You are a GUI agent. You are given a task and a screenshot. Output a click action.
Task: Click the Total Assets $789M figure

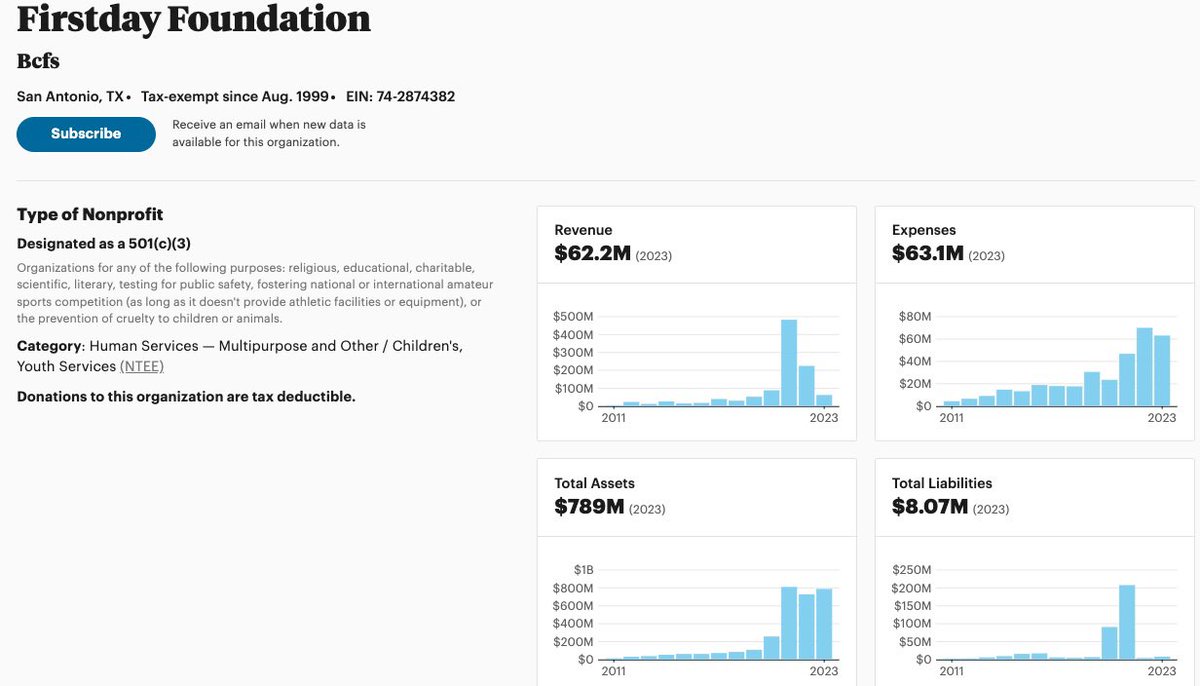coord(589,507)
